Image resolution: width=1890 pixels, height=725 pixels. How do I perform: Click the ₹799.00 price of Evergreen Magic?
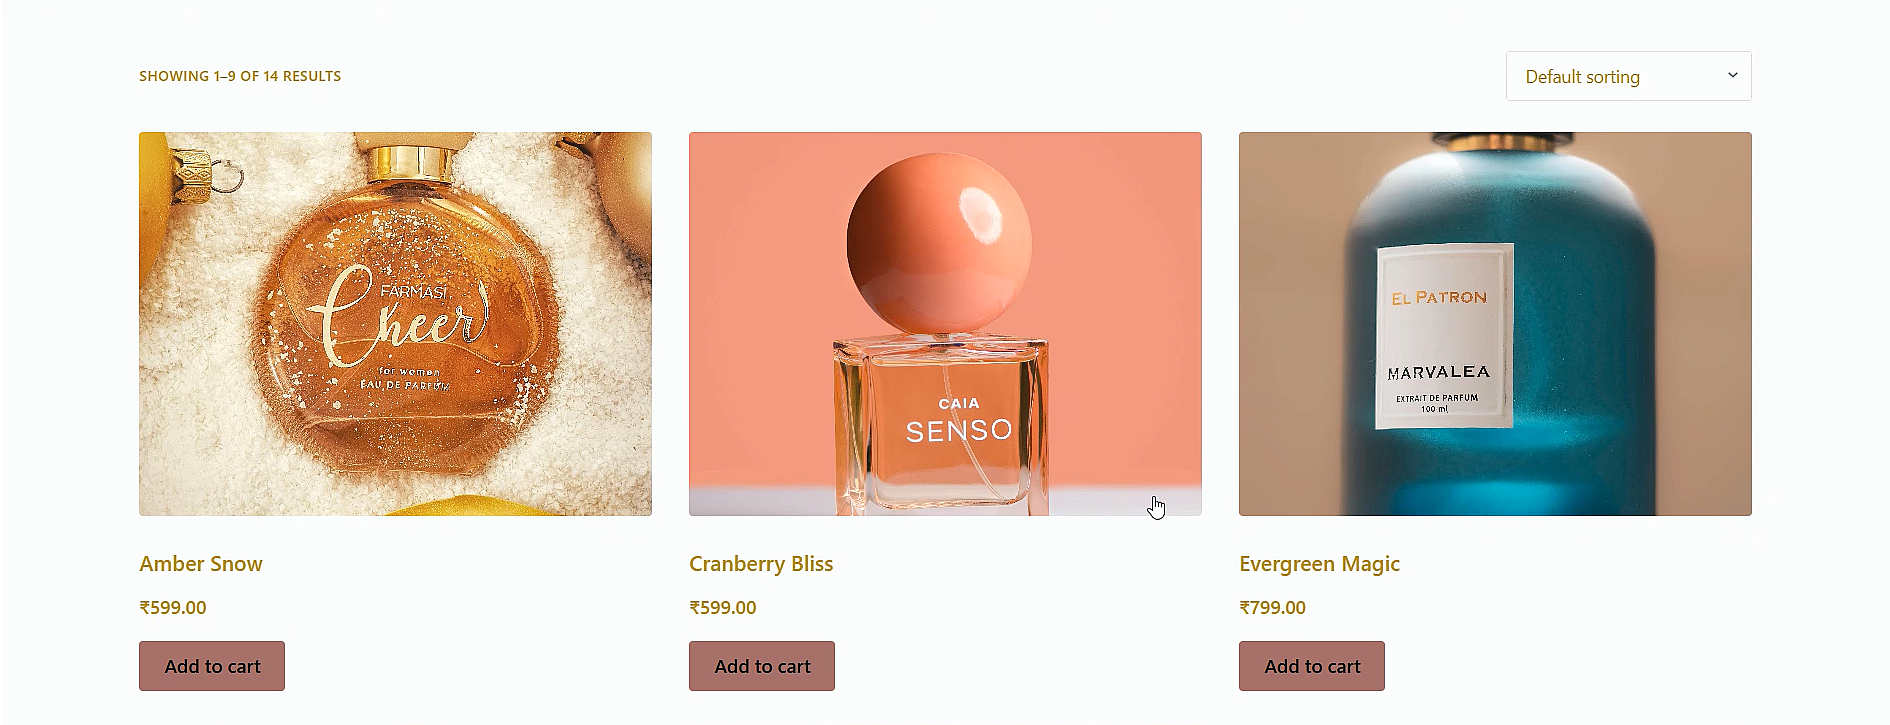point(1273,608)
